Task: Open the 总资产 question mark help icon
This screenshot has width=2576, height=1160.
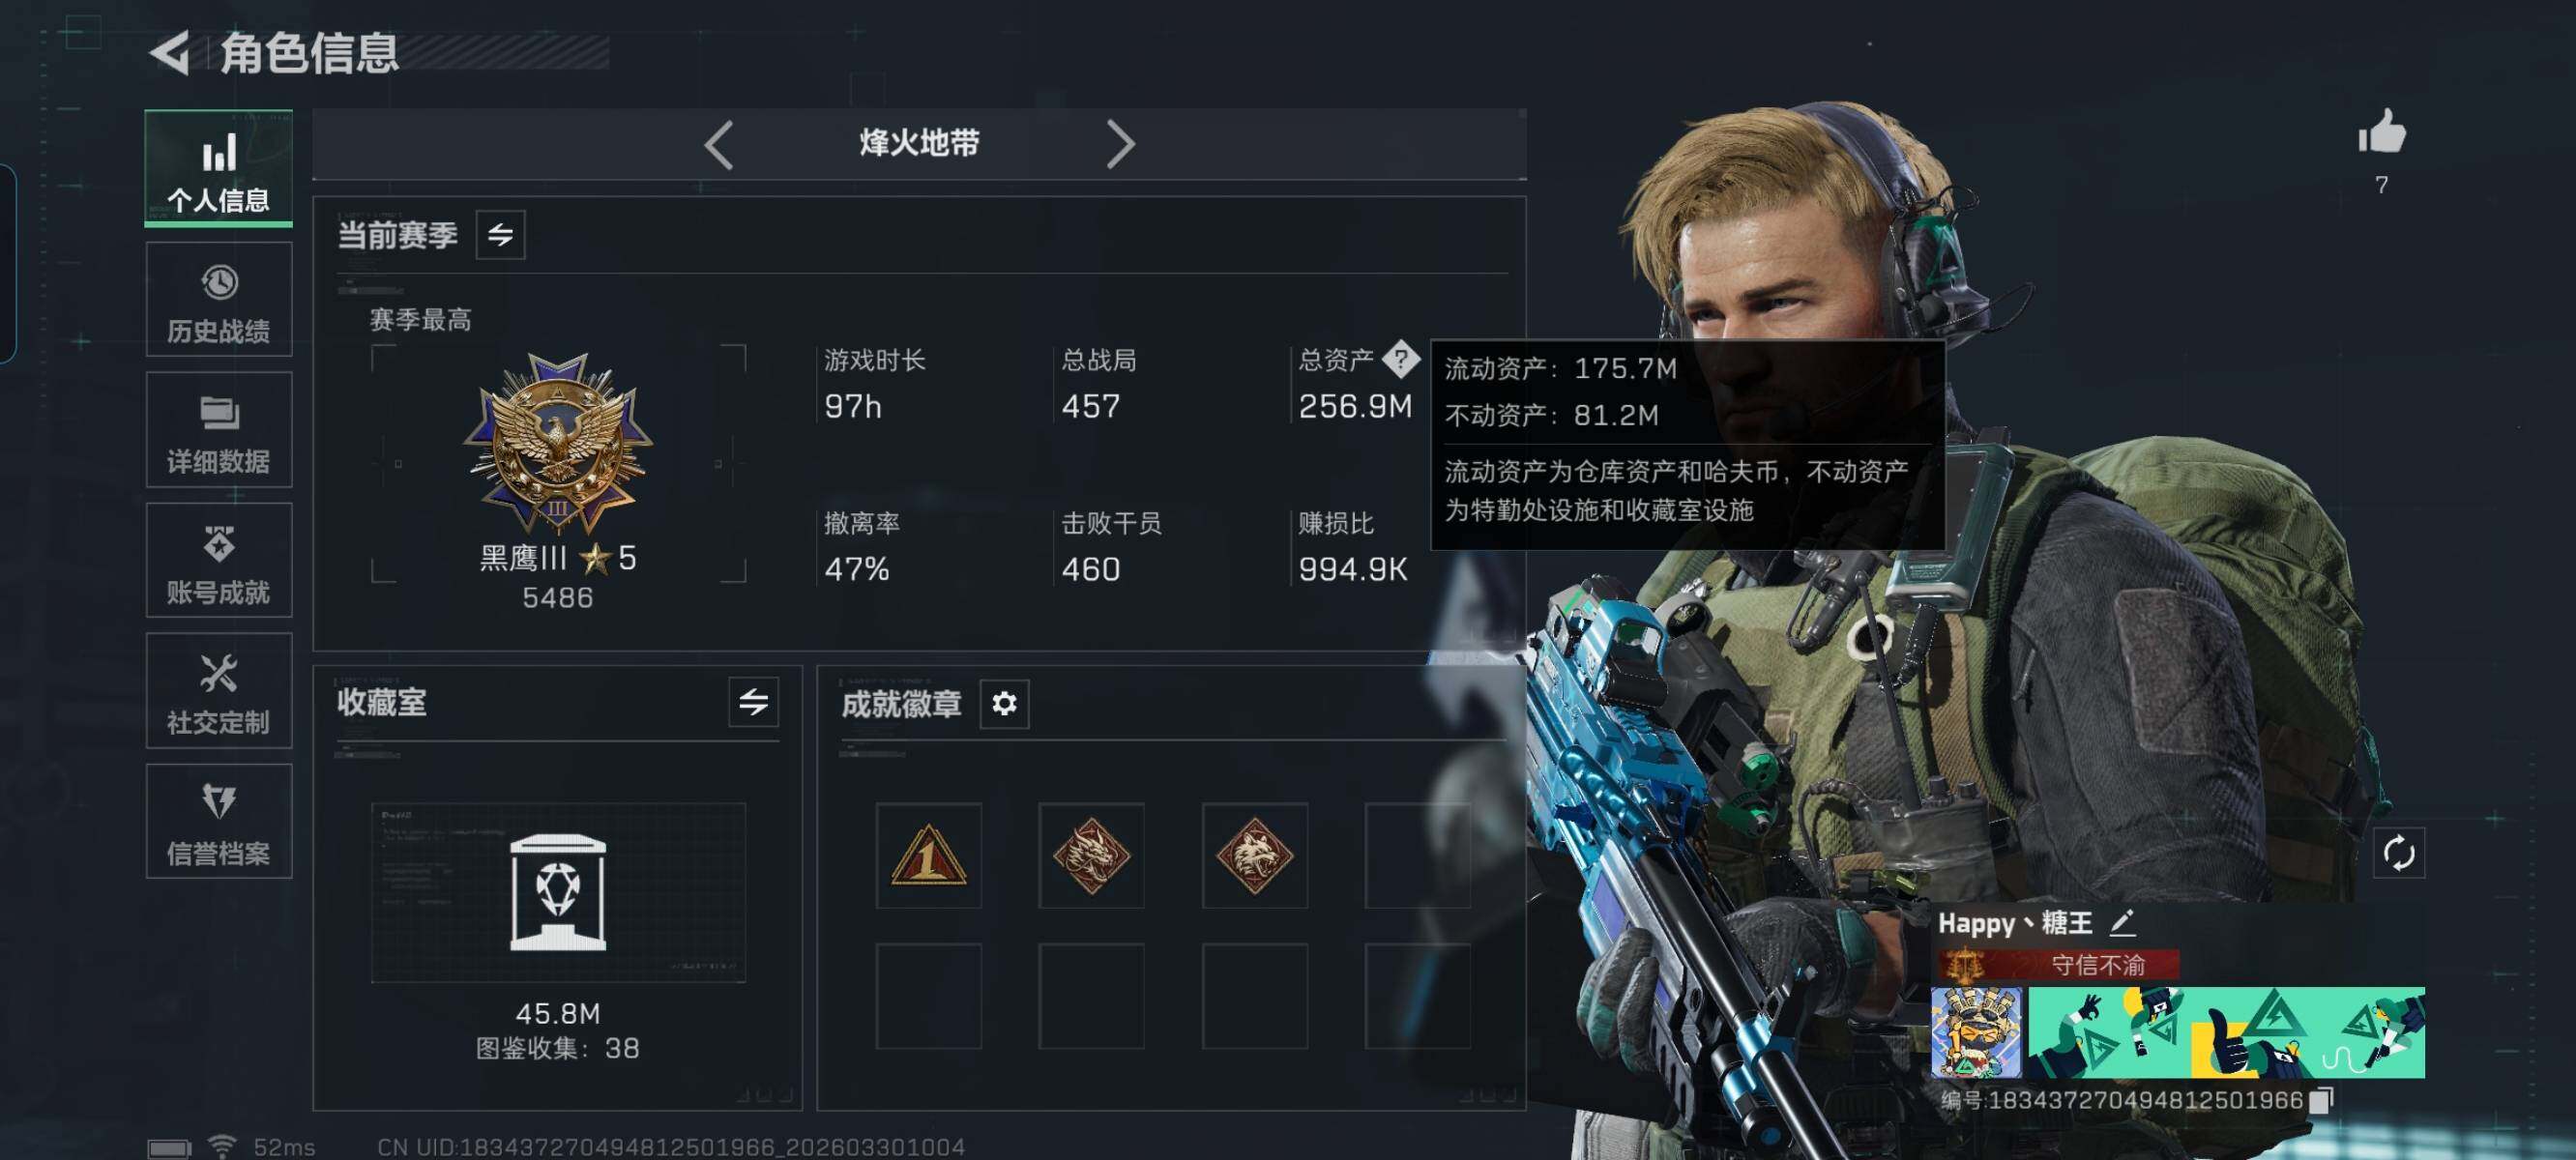Action: (1400, 358)
